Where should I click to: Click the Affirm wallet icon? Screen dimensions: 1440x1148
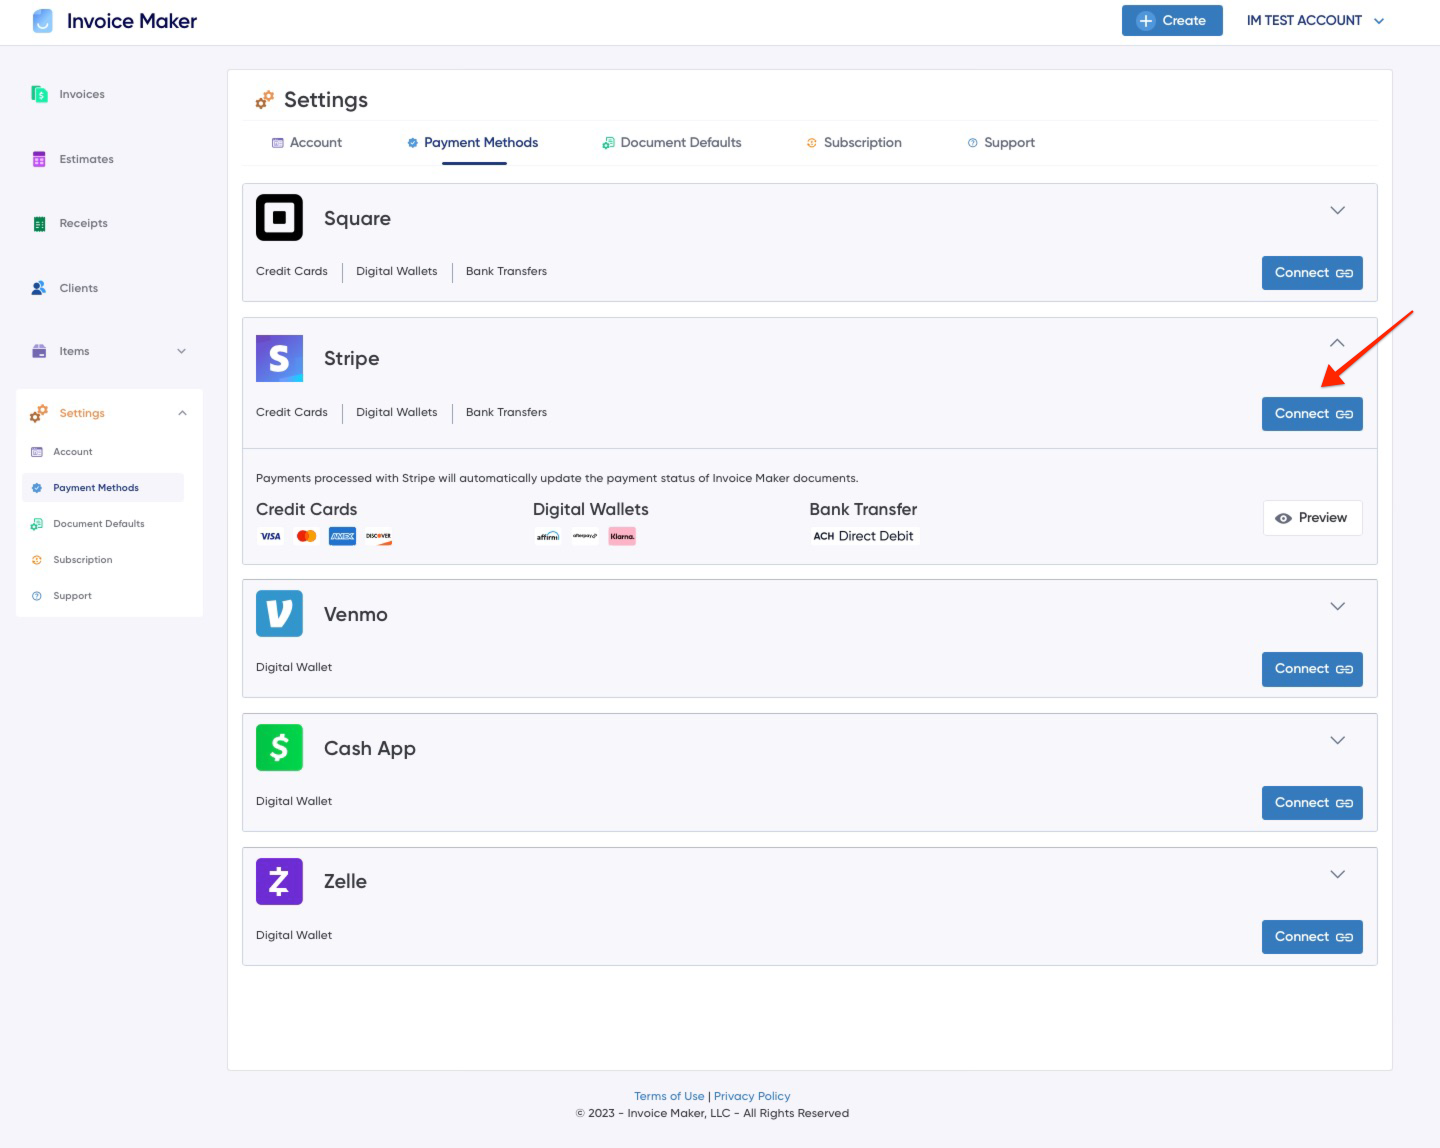pyautogui.click(x=548, y=536)
